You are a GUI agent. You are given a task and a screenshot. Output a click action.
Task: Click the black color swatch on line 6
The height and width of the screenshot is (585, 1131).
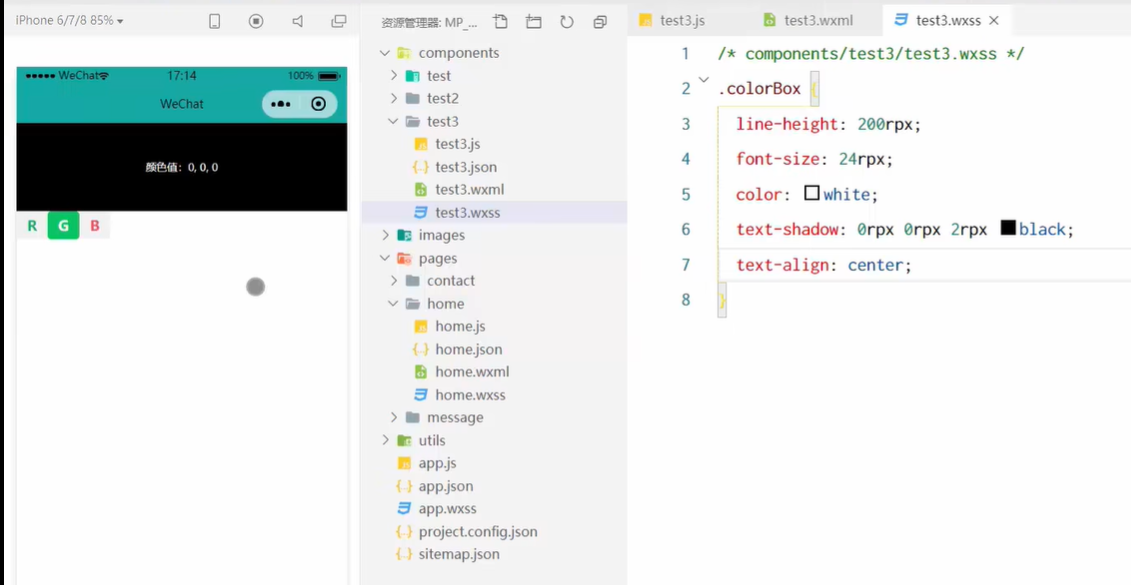click(1008, 229)
